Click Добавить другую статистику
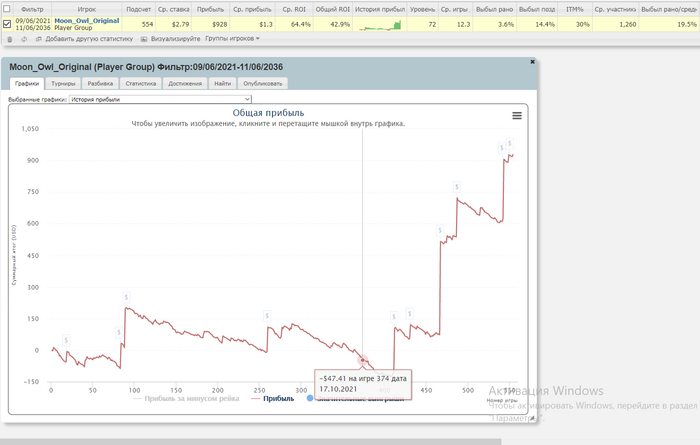700x445 pixels. coord(89,39)
